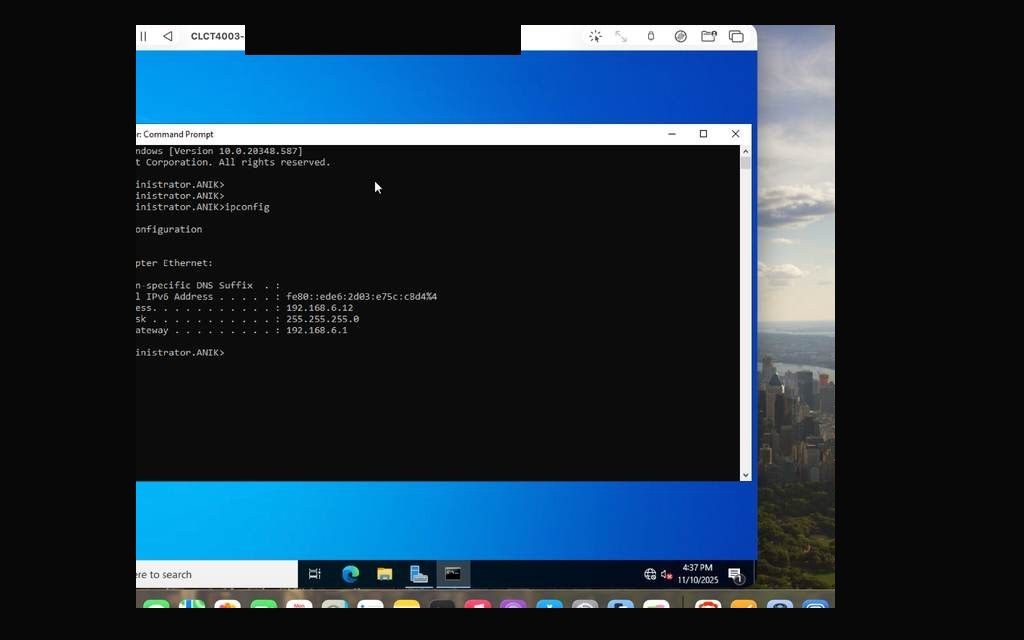The height and width of the screenshot is (640, 1024).
Task: Click the overlapping windows icon in VM toolbar
Action: [736, 37]
